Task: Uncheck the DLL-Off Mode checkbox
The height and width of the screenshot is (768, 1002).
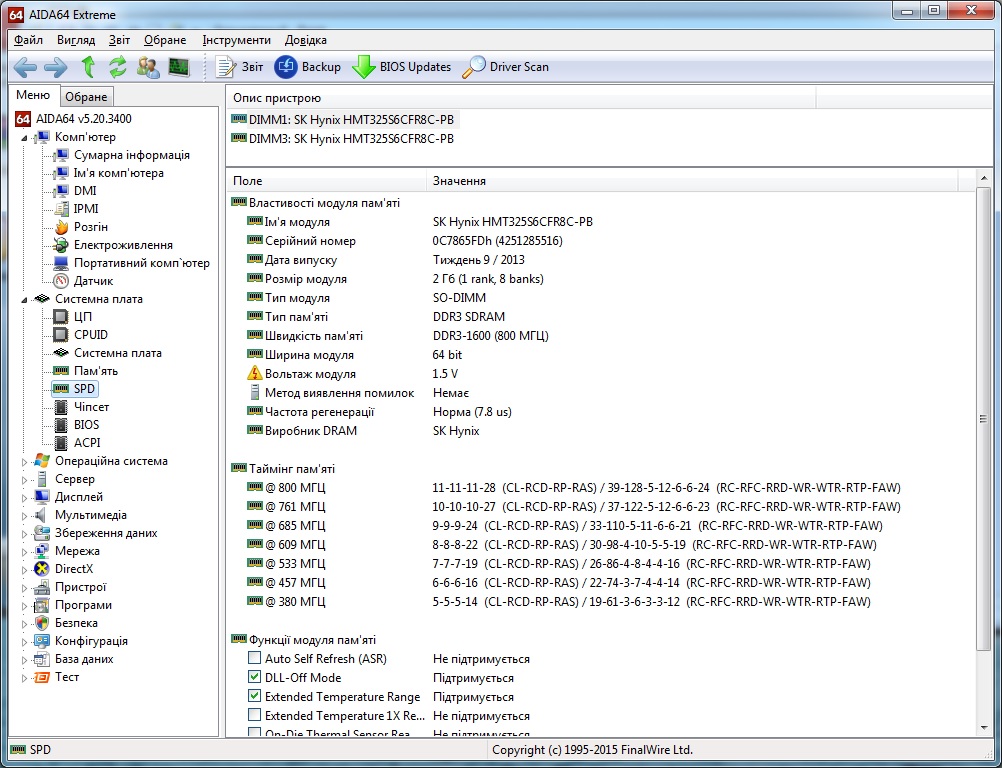Action: tap(254, 677)
